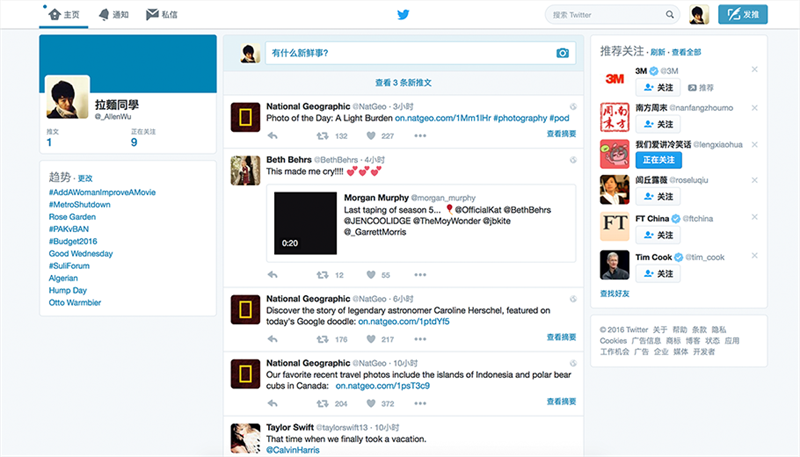Focus the 搜索 Twitter search field

(612, 15)
